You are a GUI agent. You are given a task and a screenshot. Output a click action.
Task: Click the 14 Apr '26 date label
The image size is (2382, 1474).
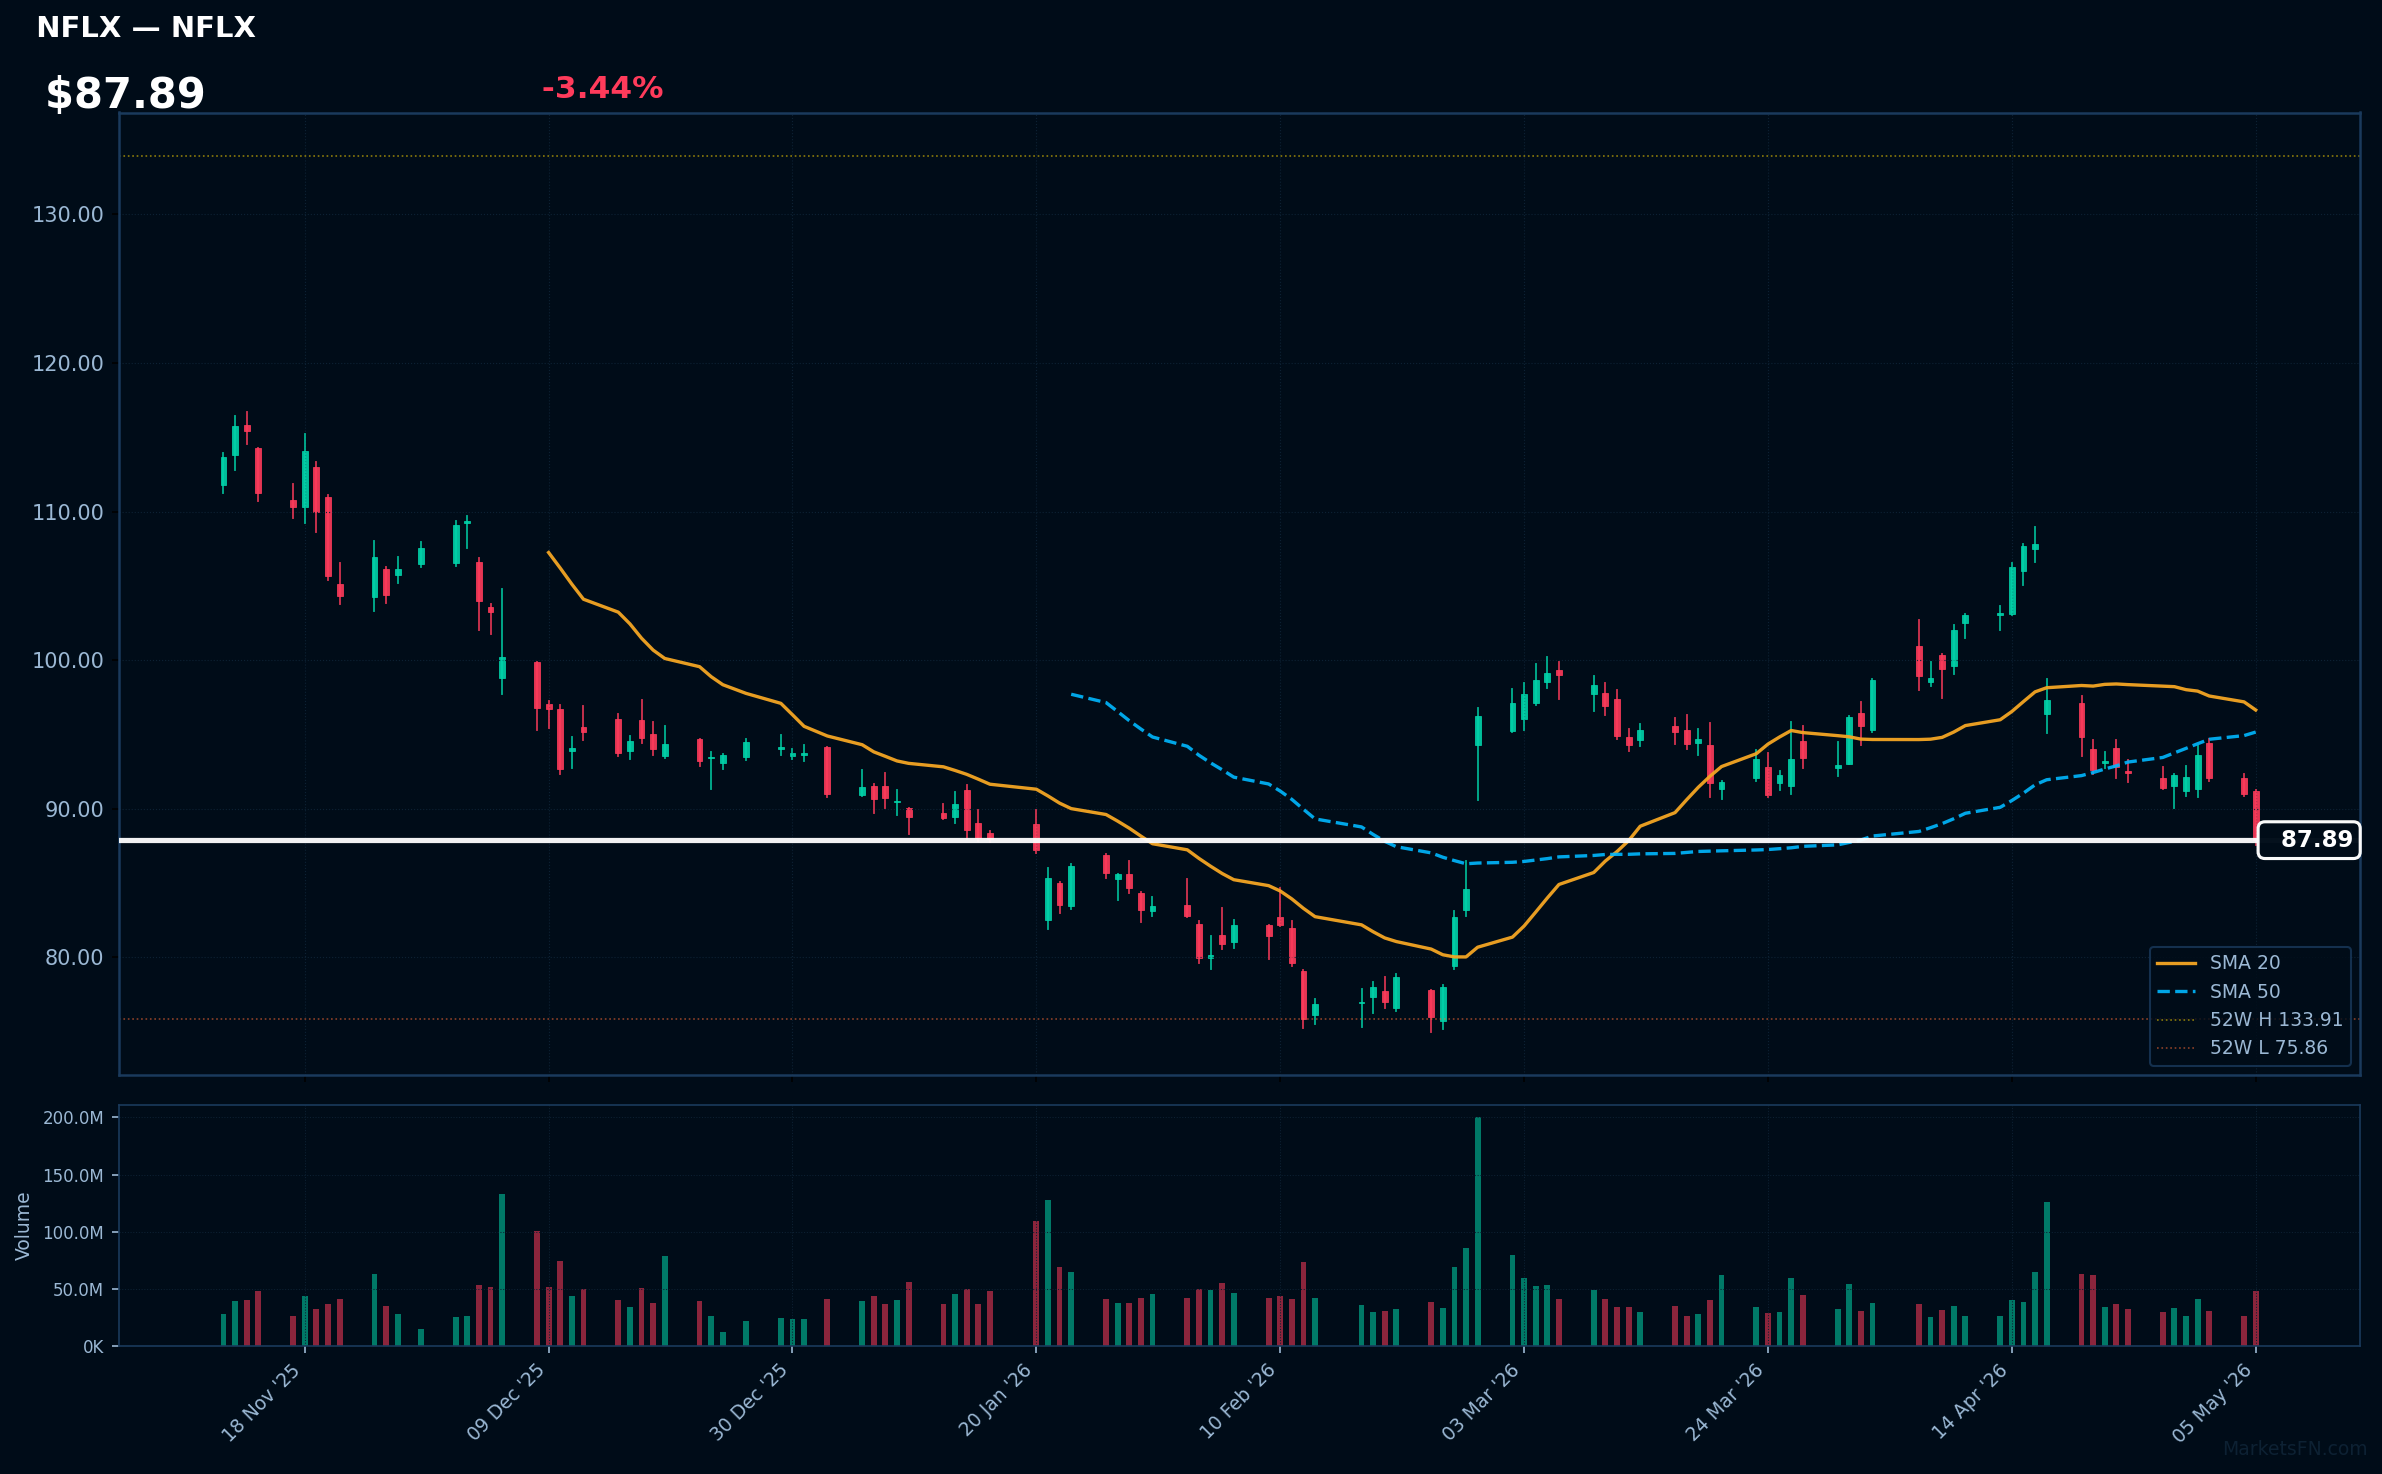coord(1969,1402)
